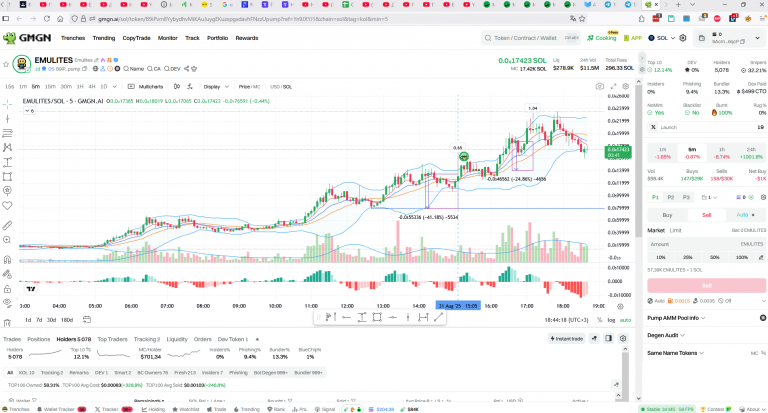Collapse the right side panel arrow
This screenshot has height=413, width=768.
(642, 58)
